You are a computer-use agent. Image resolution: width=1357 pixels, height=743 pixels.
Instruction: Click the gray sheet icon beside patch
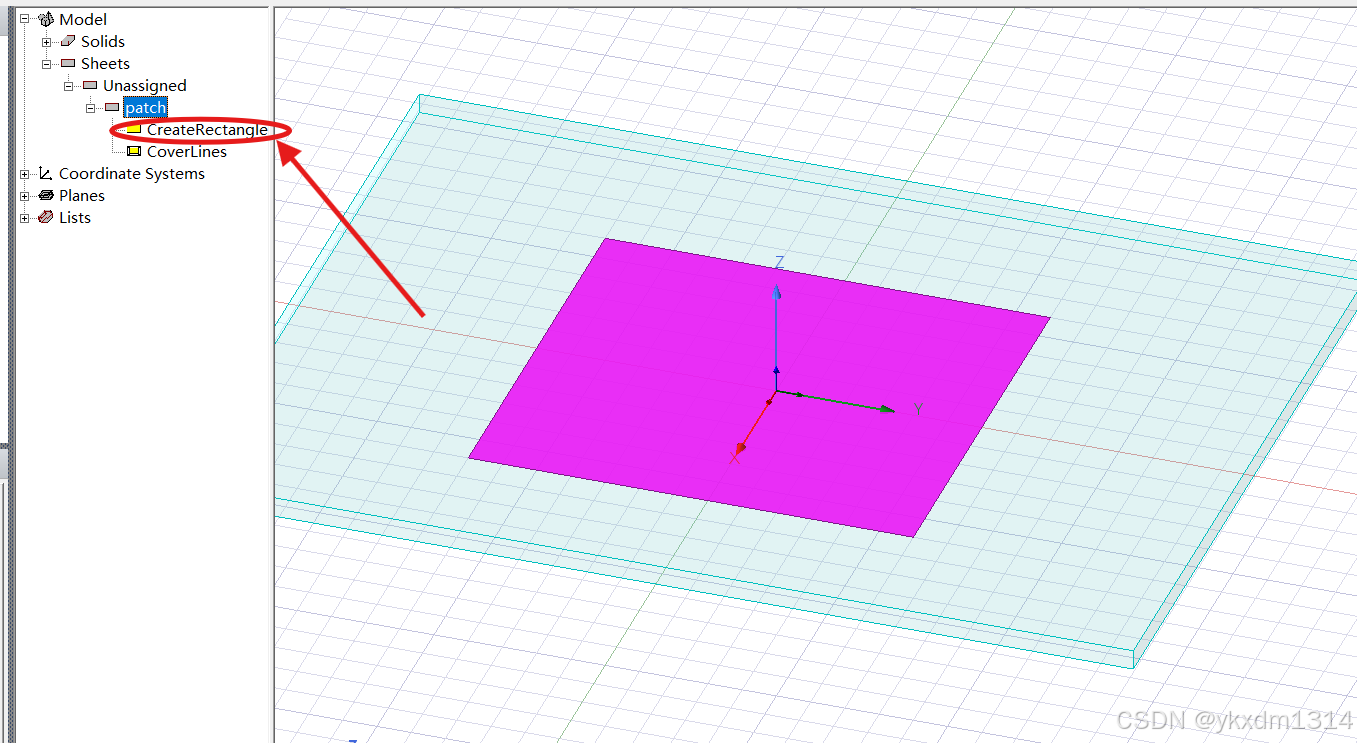pyautogui.click(x=112, y=107)
